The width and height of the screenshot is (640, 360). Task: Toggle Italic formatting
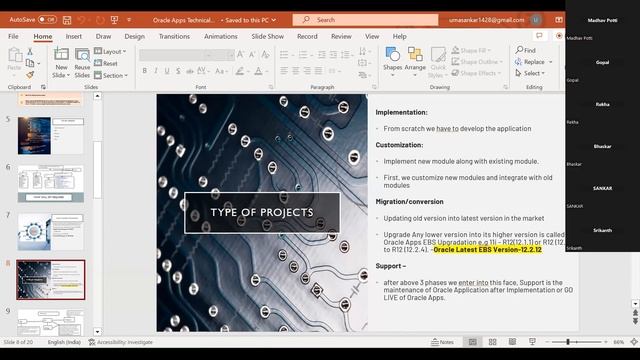click(156, 71)
